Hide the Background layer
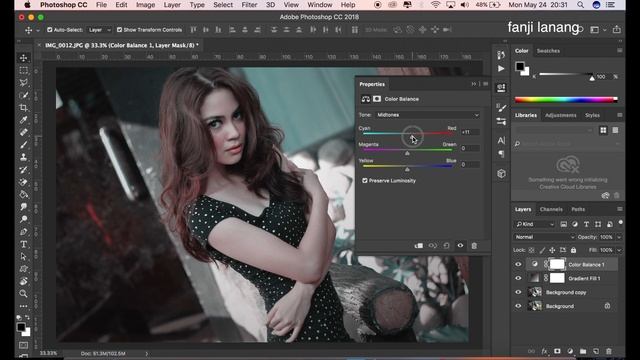The height and width of the screenshot is (360, 640). (x=518, y=306)
